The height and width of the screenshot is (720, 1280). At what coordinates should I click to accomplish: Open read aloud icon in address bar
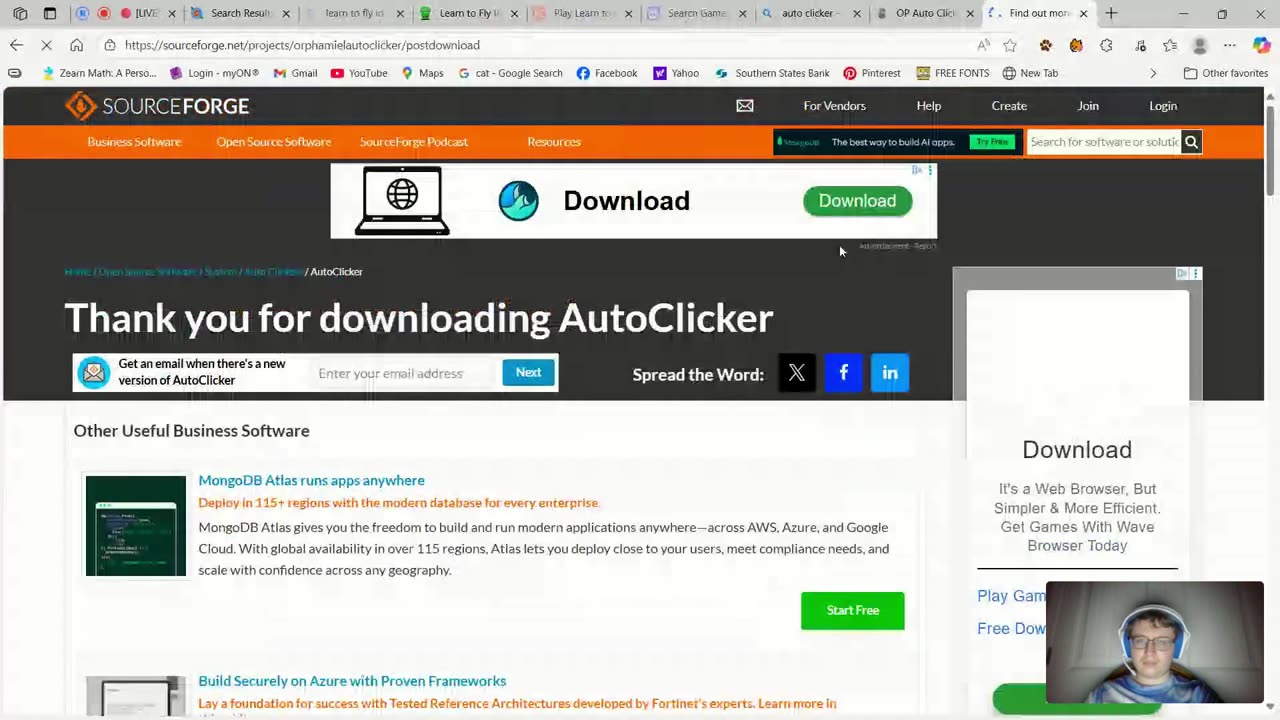pos(984,45)
